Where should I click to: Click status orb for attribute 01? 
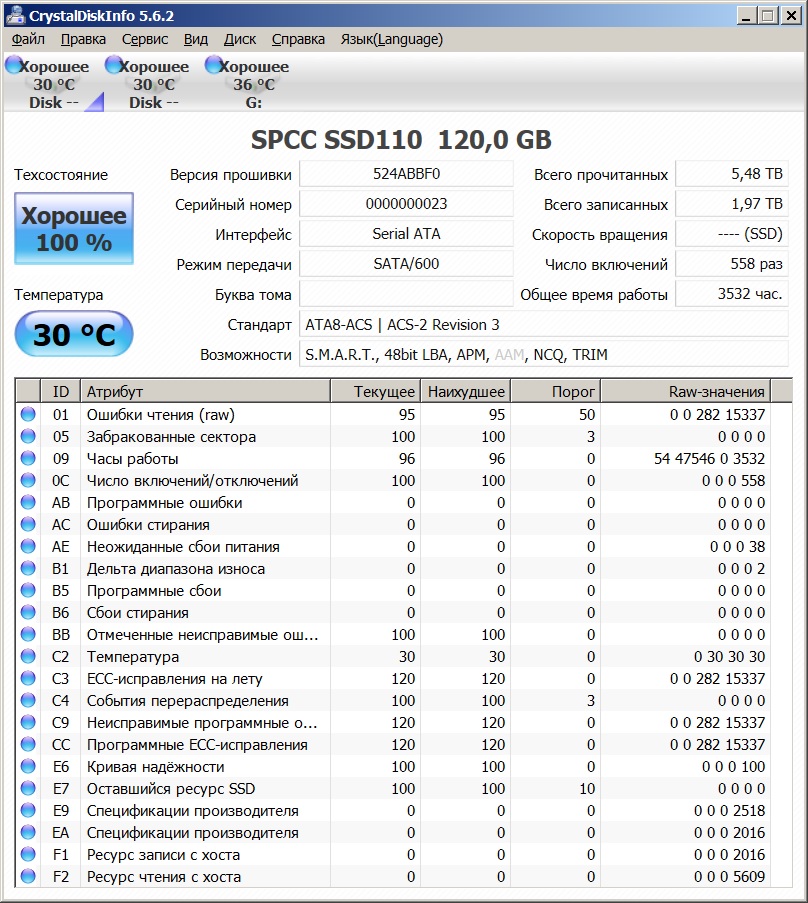point(28,414)
